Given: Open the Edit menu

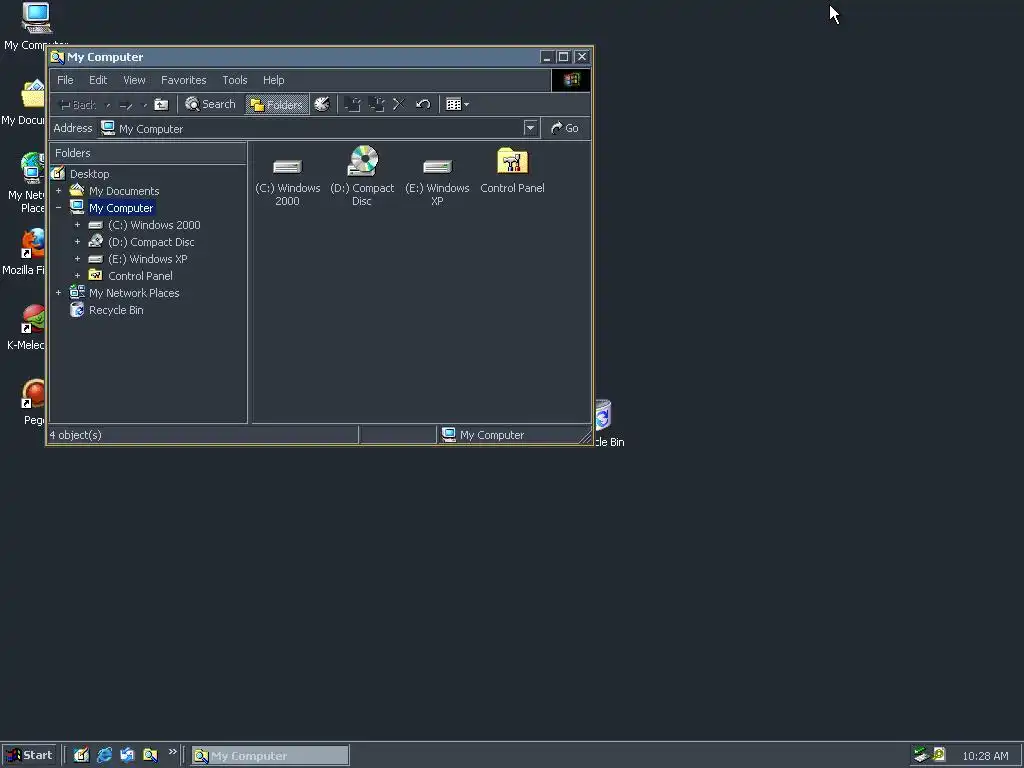Looking at the screenshot, I should 98,80.
